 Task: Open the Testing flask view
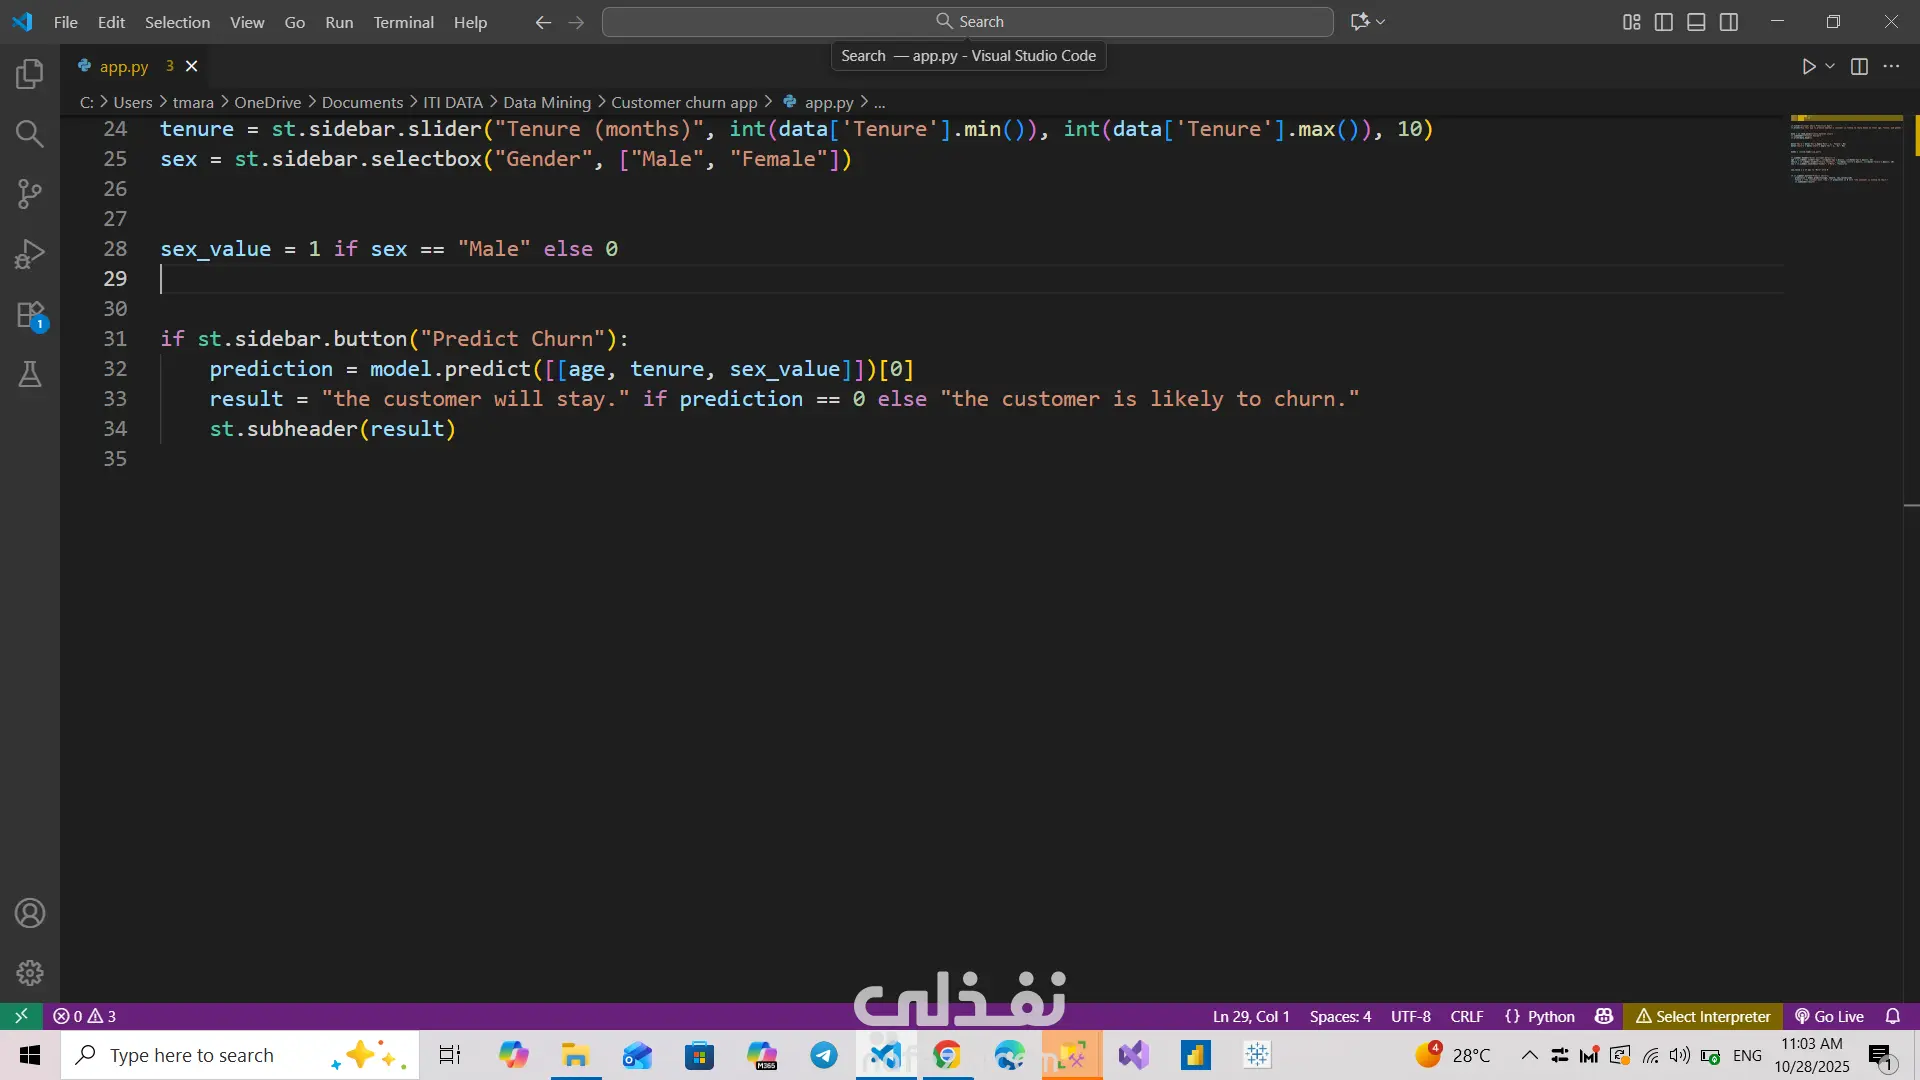(30, 374)
